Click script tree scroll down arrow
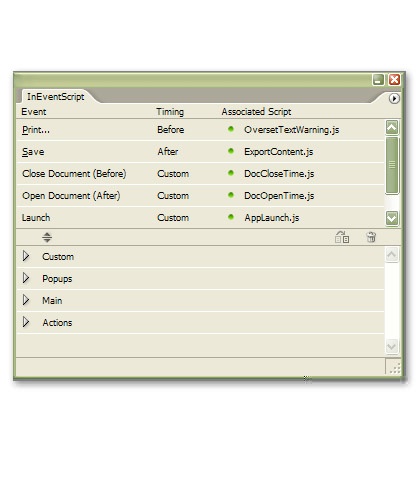 [392, 346]
